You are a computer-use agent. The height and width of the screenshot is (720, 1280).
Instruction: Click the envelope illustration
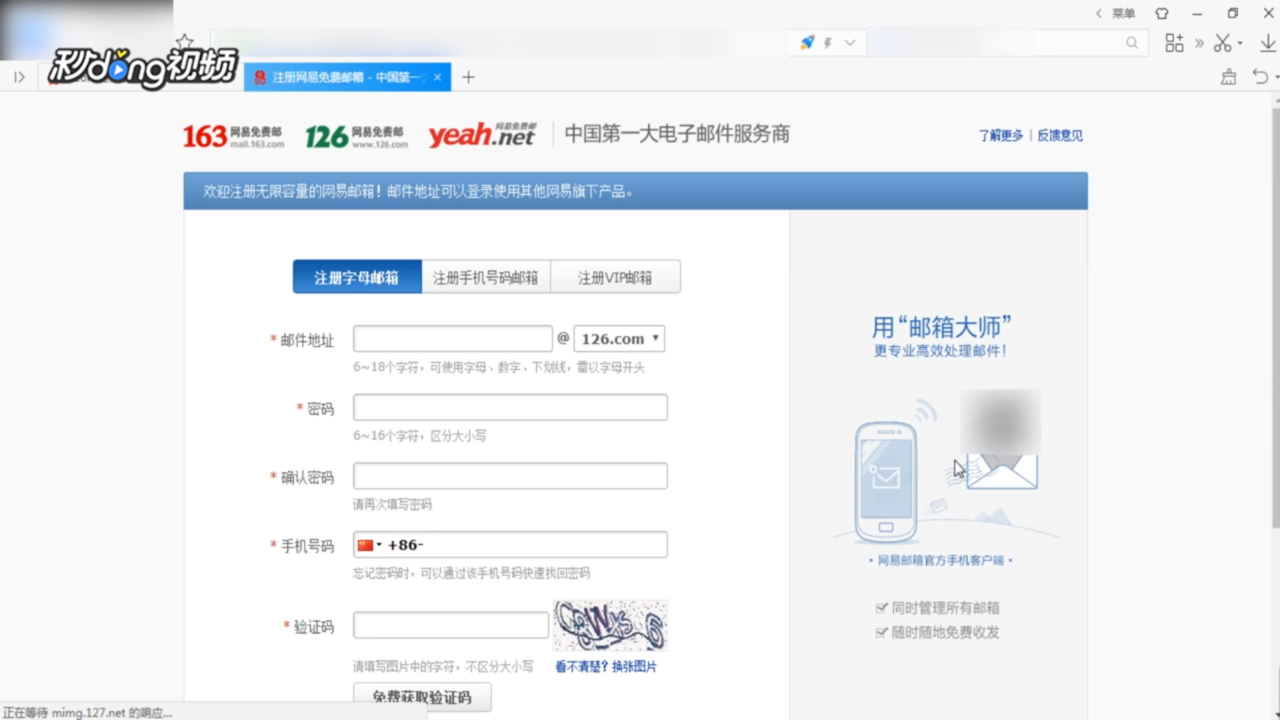click(1002, 469)
